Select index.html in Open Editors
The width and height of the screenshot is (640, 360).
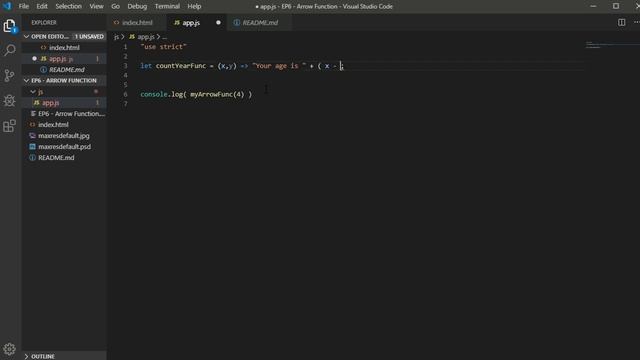pyautogui.click(x=64, y=48)
